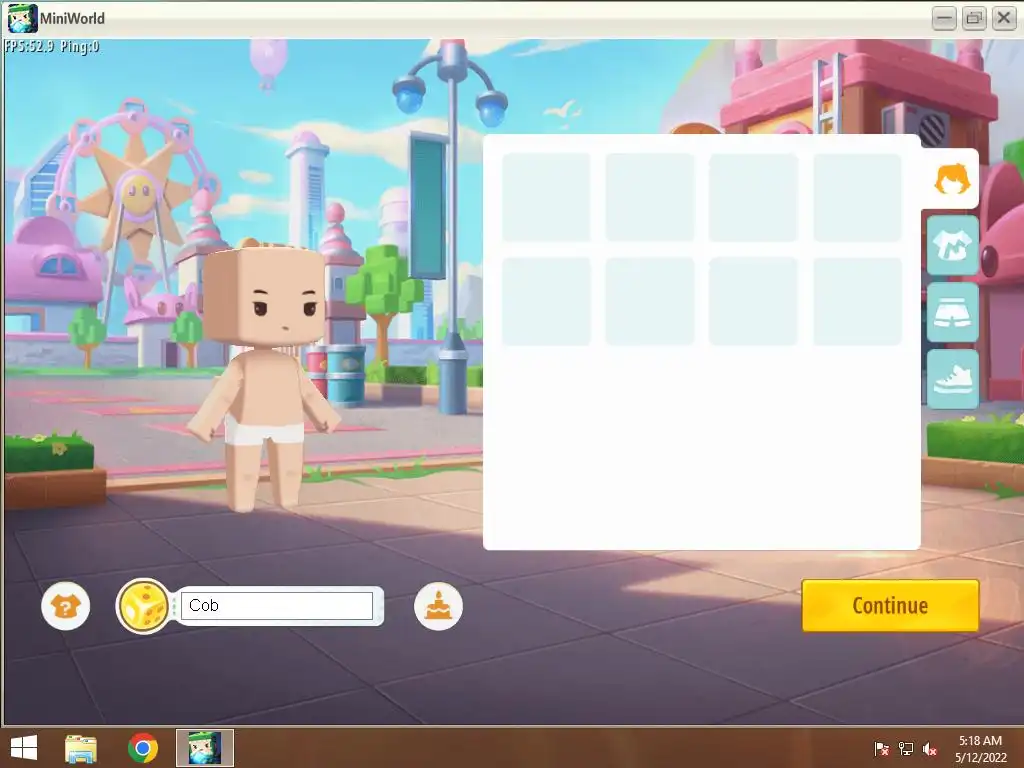Viewport: 1024px width, 768px height.
Task: Roll the dice for a random name
Action: pos(144,606)
